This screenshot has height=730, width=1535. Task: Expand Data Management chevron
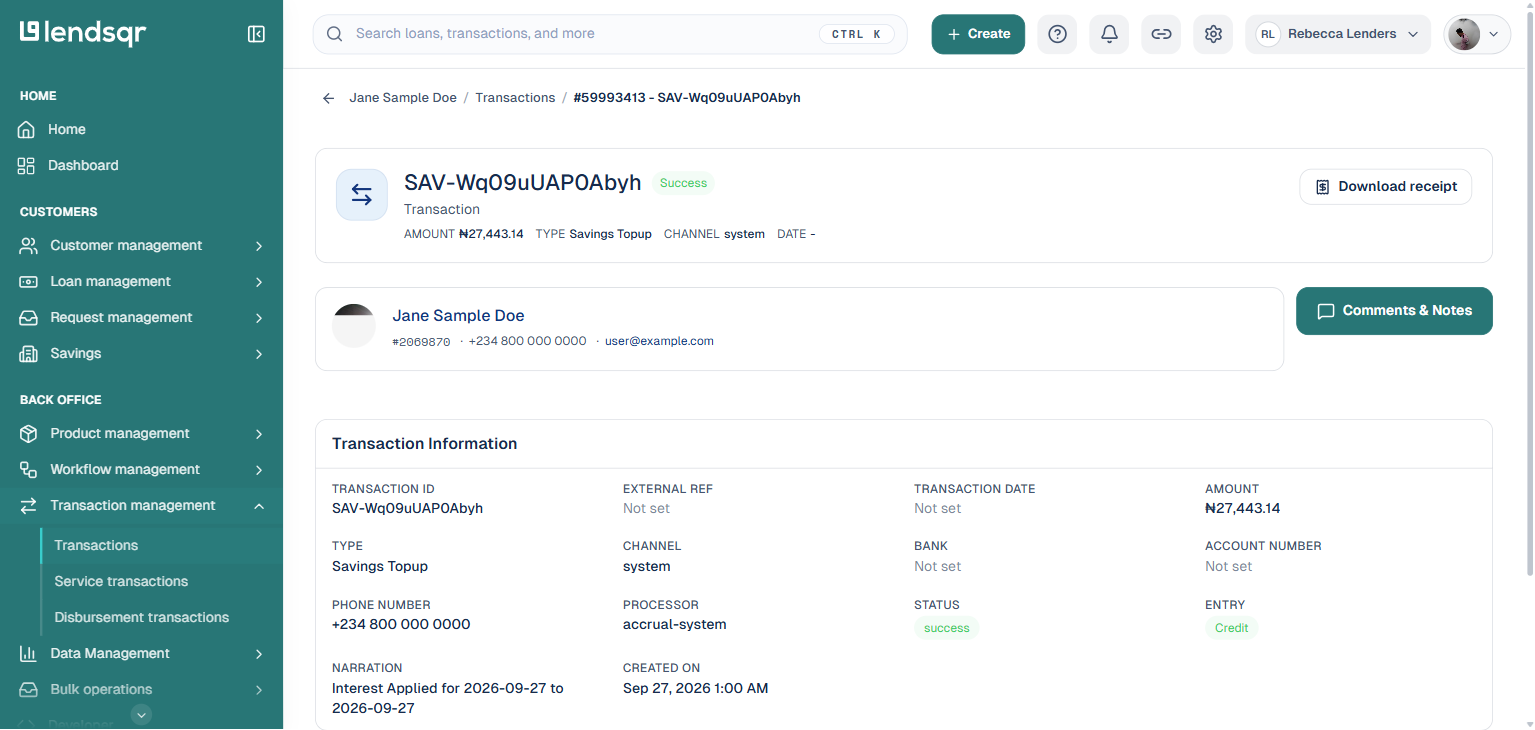(x=259, y=654)
